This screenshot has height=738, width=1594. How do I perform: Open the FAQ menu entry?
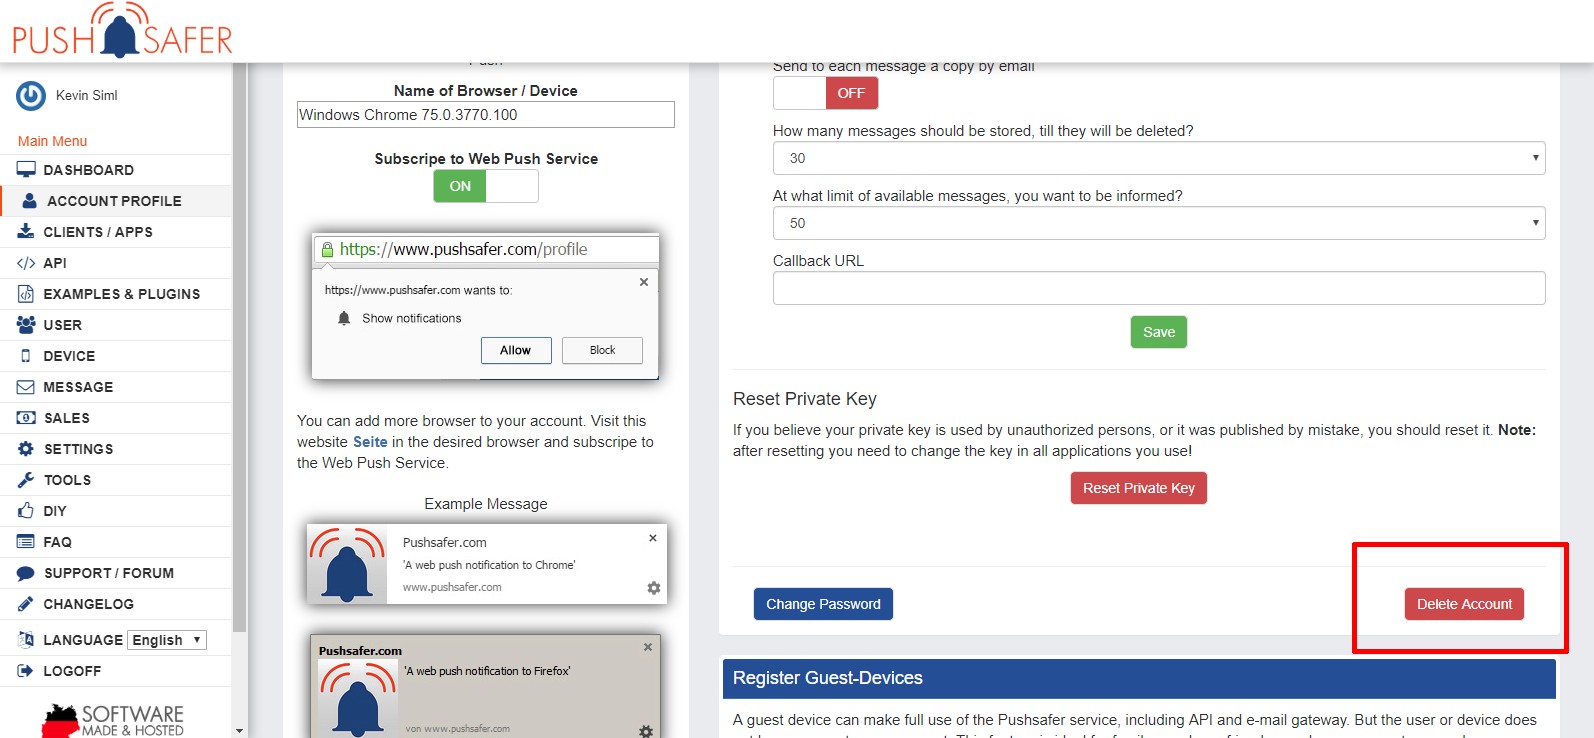coord(116,542)
